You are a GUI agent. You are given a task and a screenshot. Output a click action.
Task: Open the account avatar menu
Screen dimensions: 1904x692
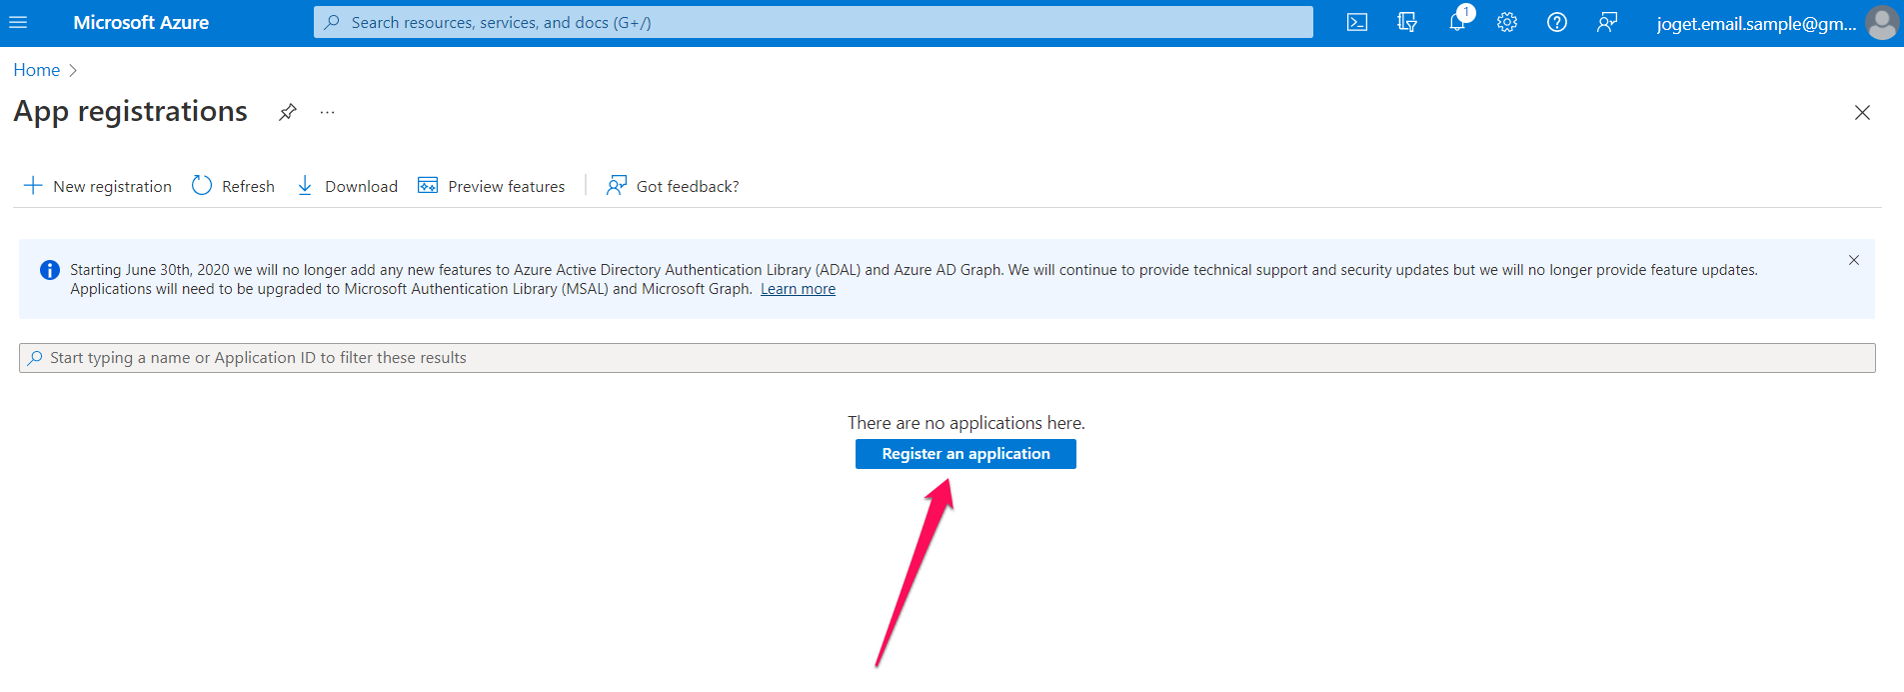(1881, 23)
